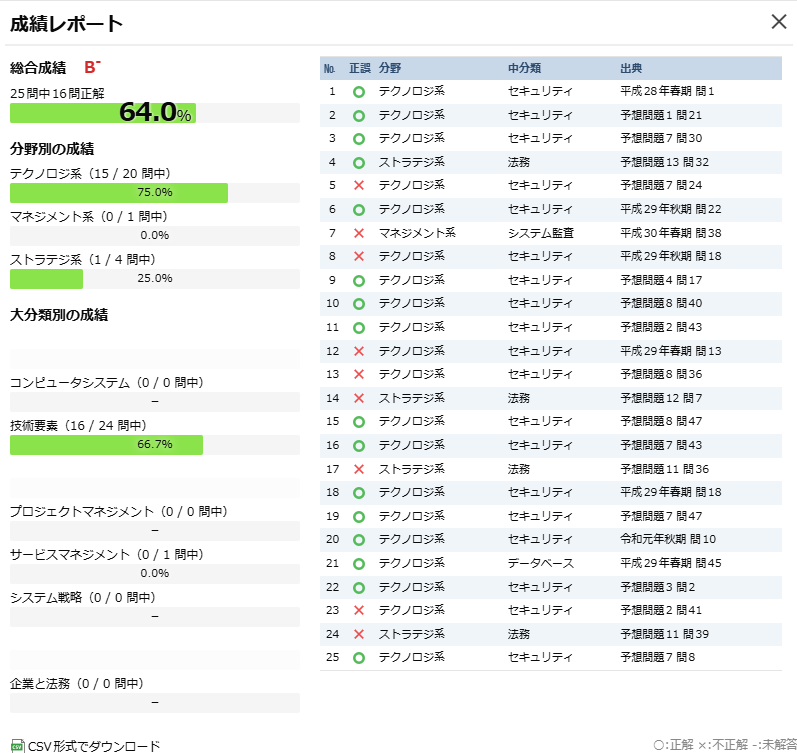Click システム戦略 (0 / 0 問中) label
The height and width of the screenshot is (753, 797).
click(83, 597)
